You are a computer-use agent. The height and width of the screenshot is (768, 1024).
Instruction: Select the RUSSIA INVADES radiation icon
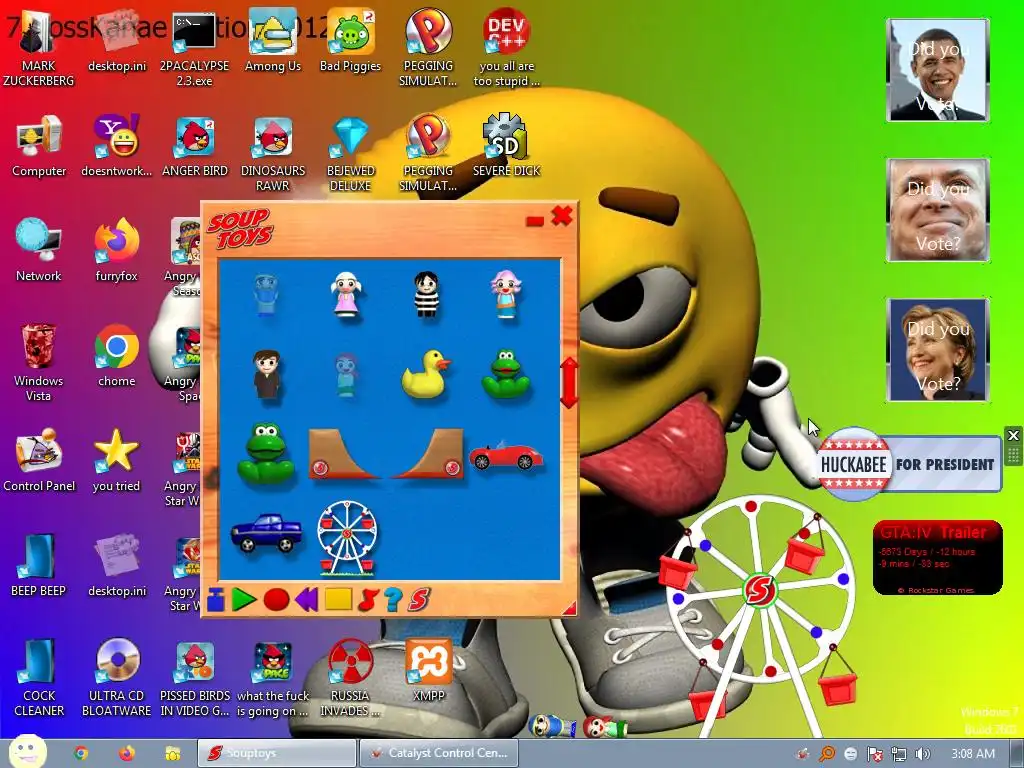click(x=350, y=678)
